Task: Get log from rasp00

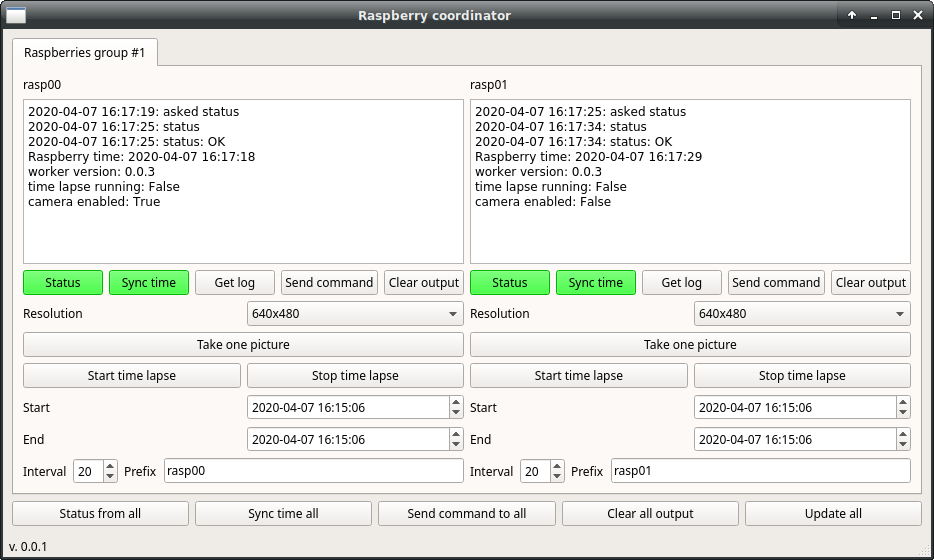Action: point(235,282)
